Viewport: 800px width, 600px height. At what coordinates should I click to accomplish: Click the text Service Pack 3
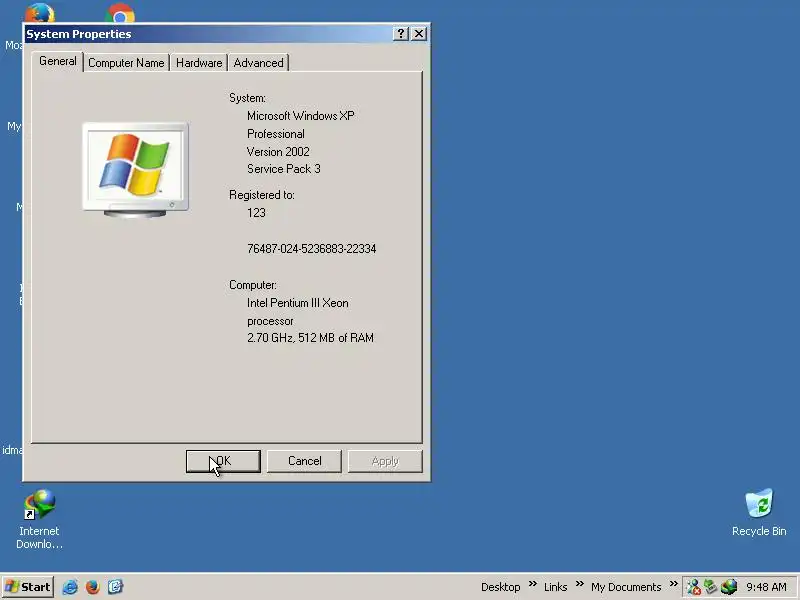click(284, 169)
